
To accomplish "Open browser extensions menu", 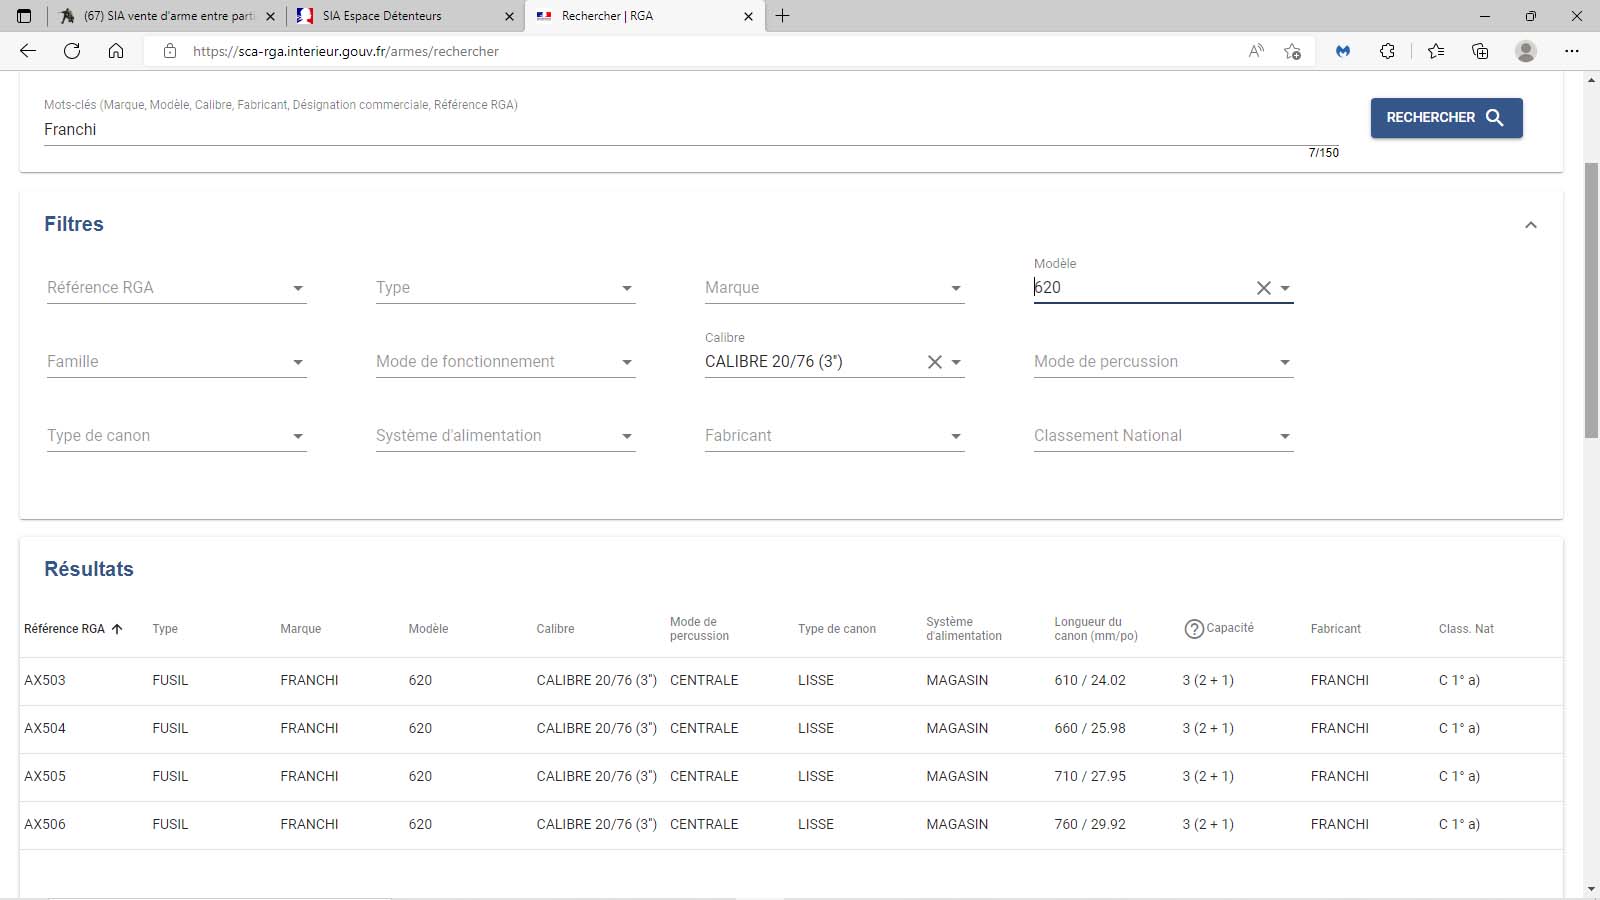I will pyautogui.click(x=1387, y=51).
